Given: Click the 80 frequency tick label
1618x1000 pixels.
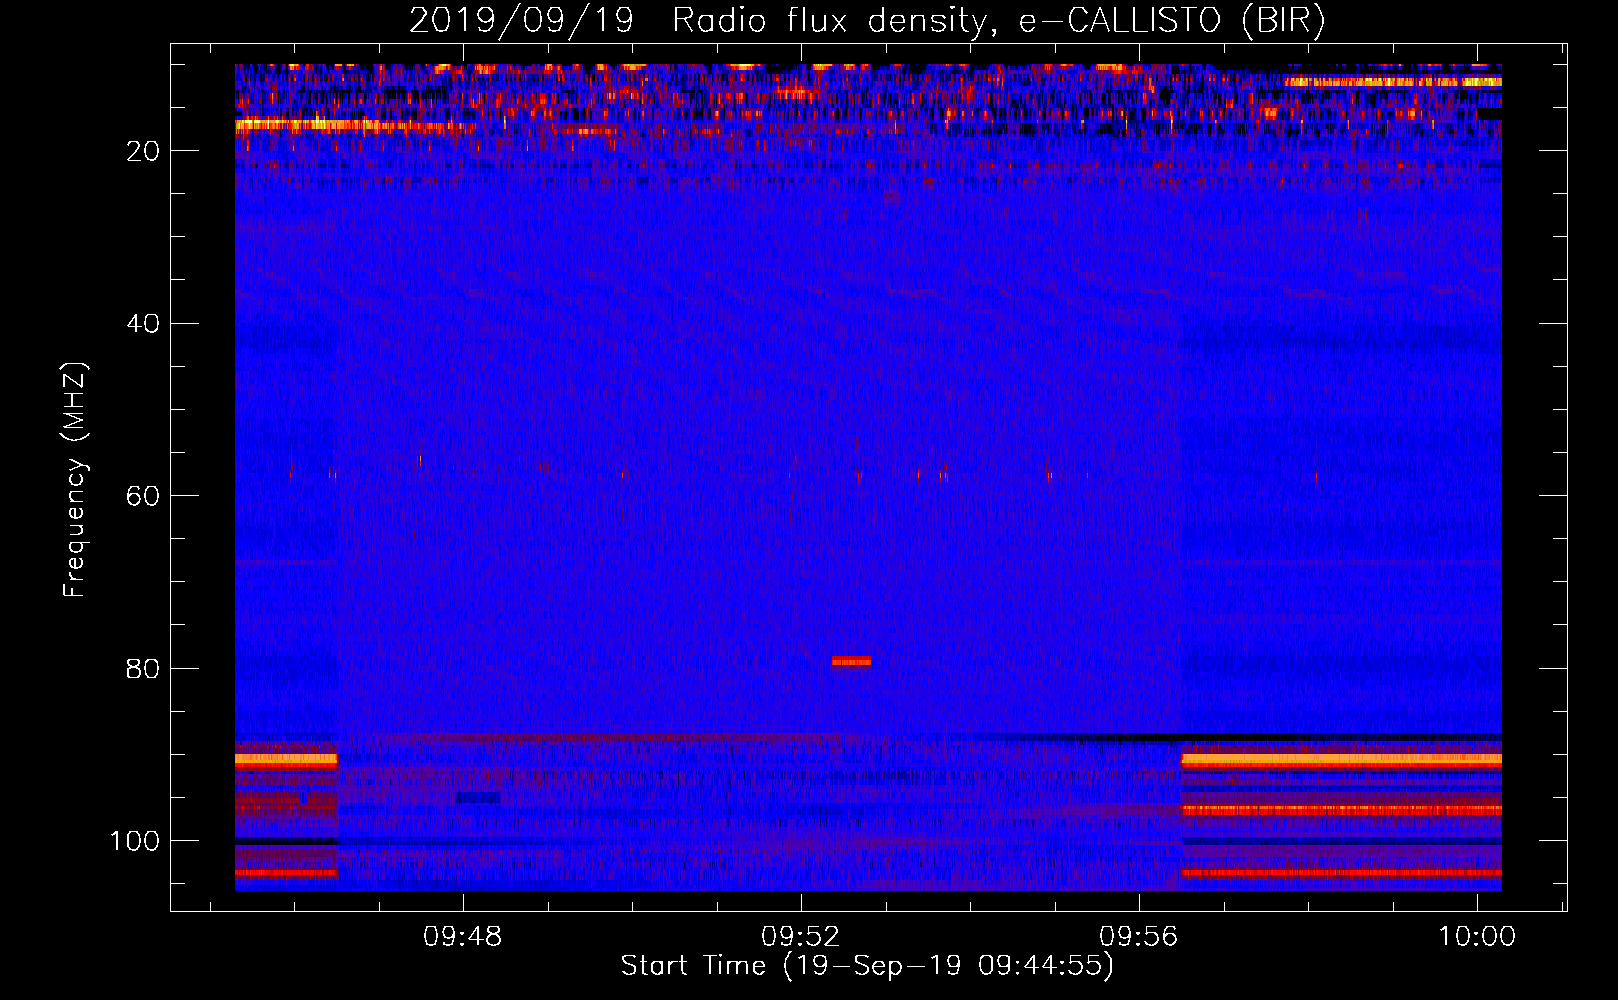Looking at the screenshot, I should [144, 668].
